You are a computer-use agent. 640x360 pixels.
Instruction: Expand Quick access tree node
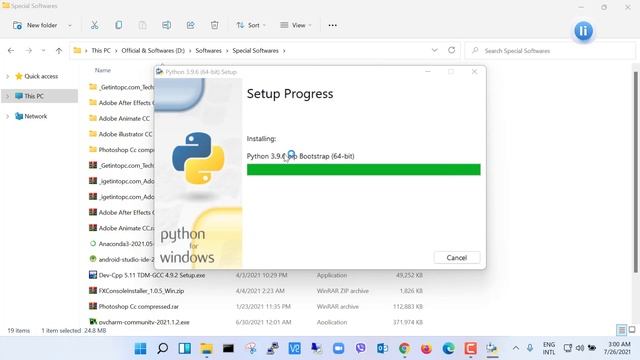(7, 76)
